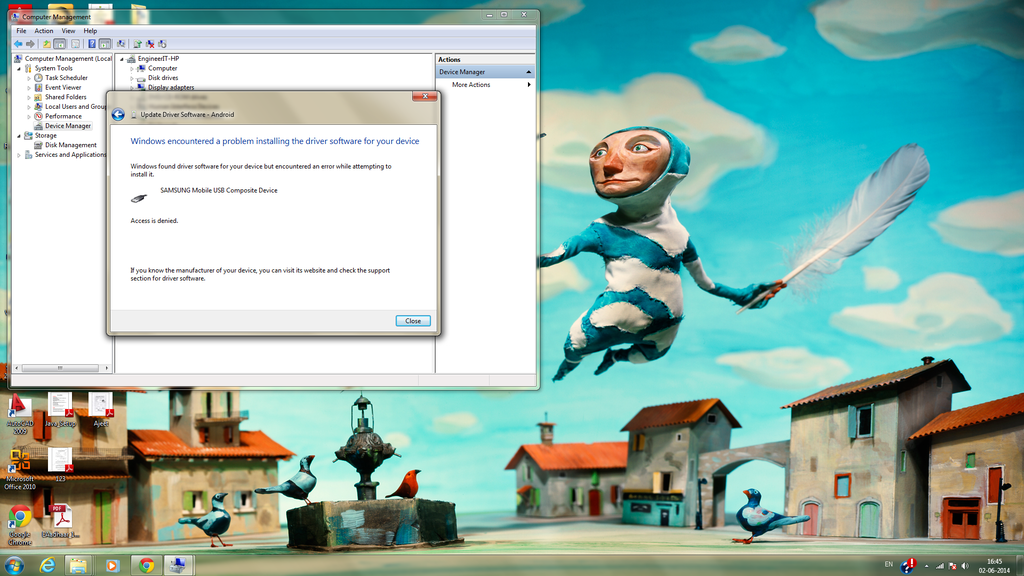Screen dimensions: 1024x576
Task: Select Disk Management in the console tree
Action: tap(71, 145)
